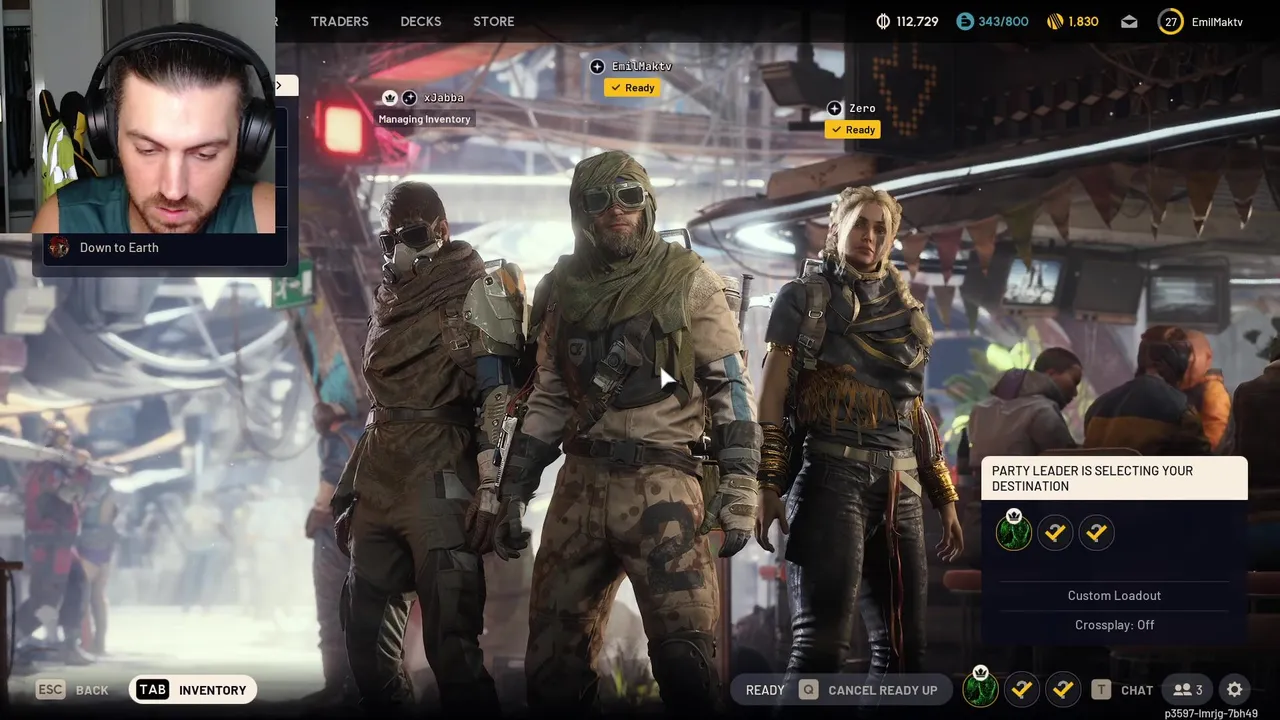Screen dimensions: 1280x720
Task: Open the settings gear icon
Action: [1235, 690]
